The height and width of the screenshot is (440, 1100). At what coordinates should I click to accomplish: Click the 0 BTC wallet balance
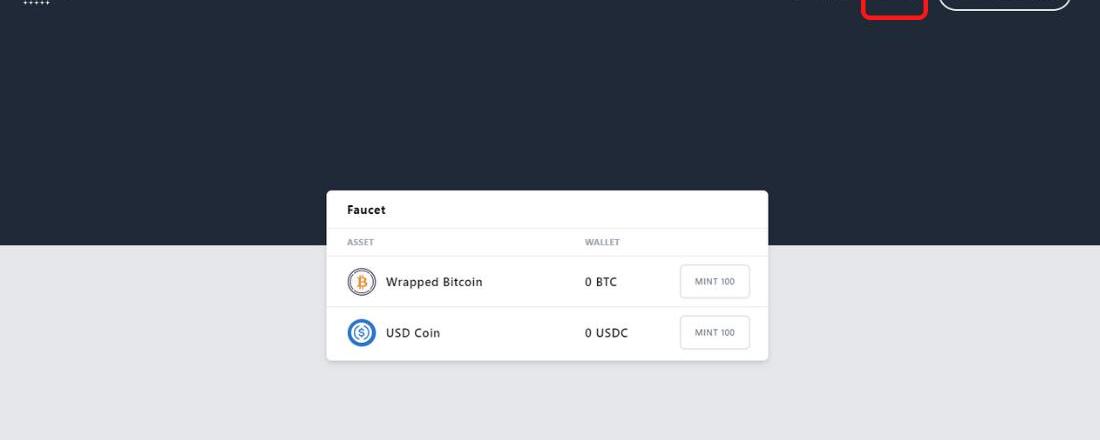(x=601, y=282)
